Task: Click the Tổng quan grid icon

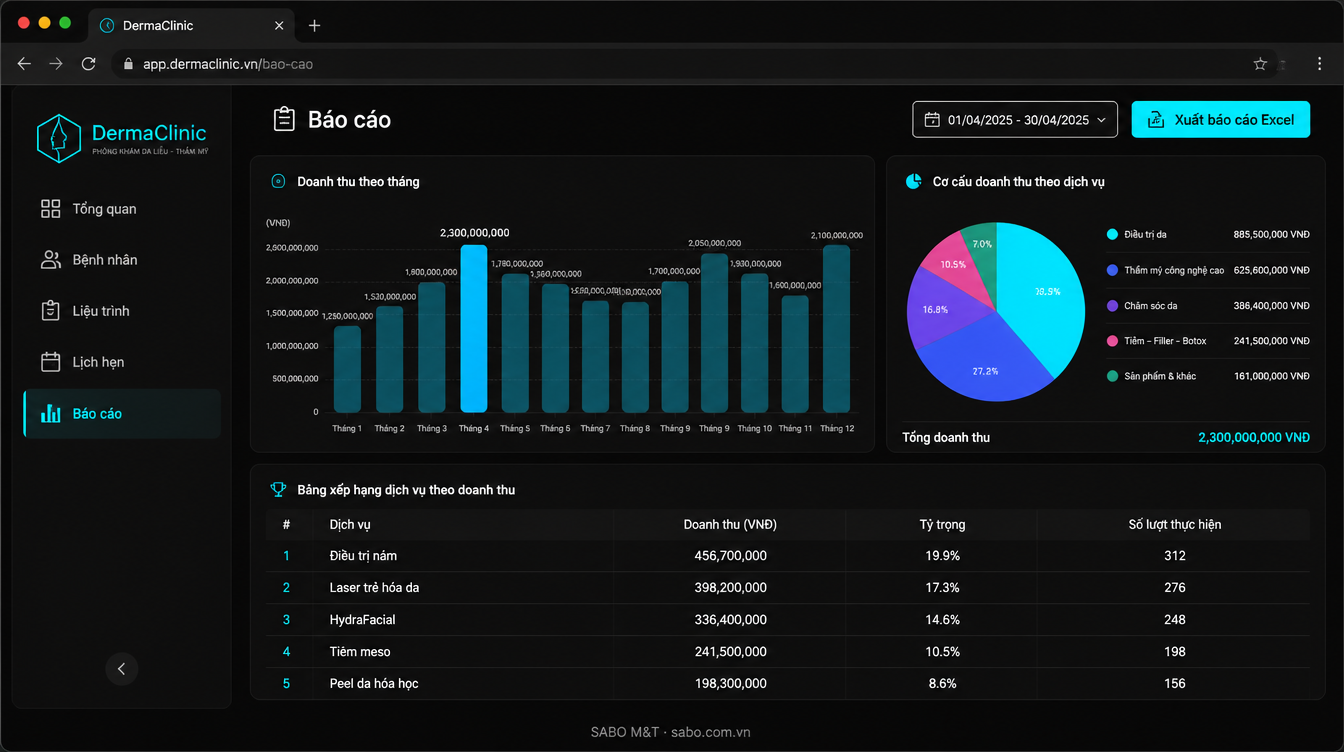Action: point(50,209)
